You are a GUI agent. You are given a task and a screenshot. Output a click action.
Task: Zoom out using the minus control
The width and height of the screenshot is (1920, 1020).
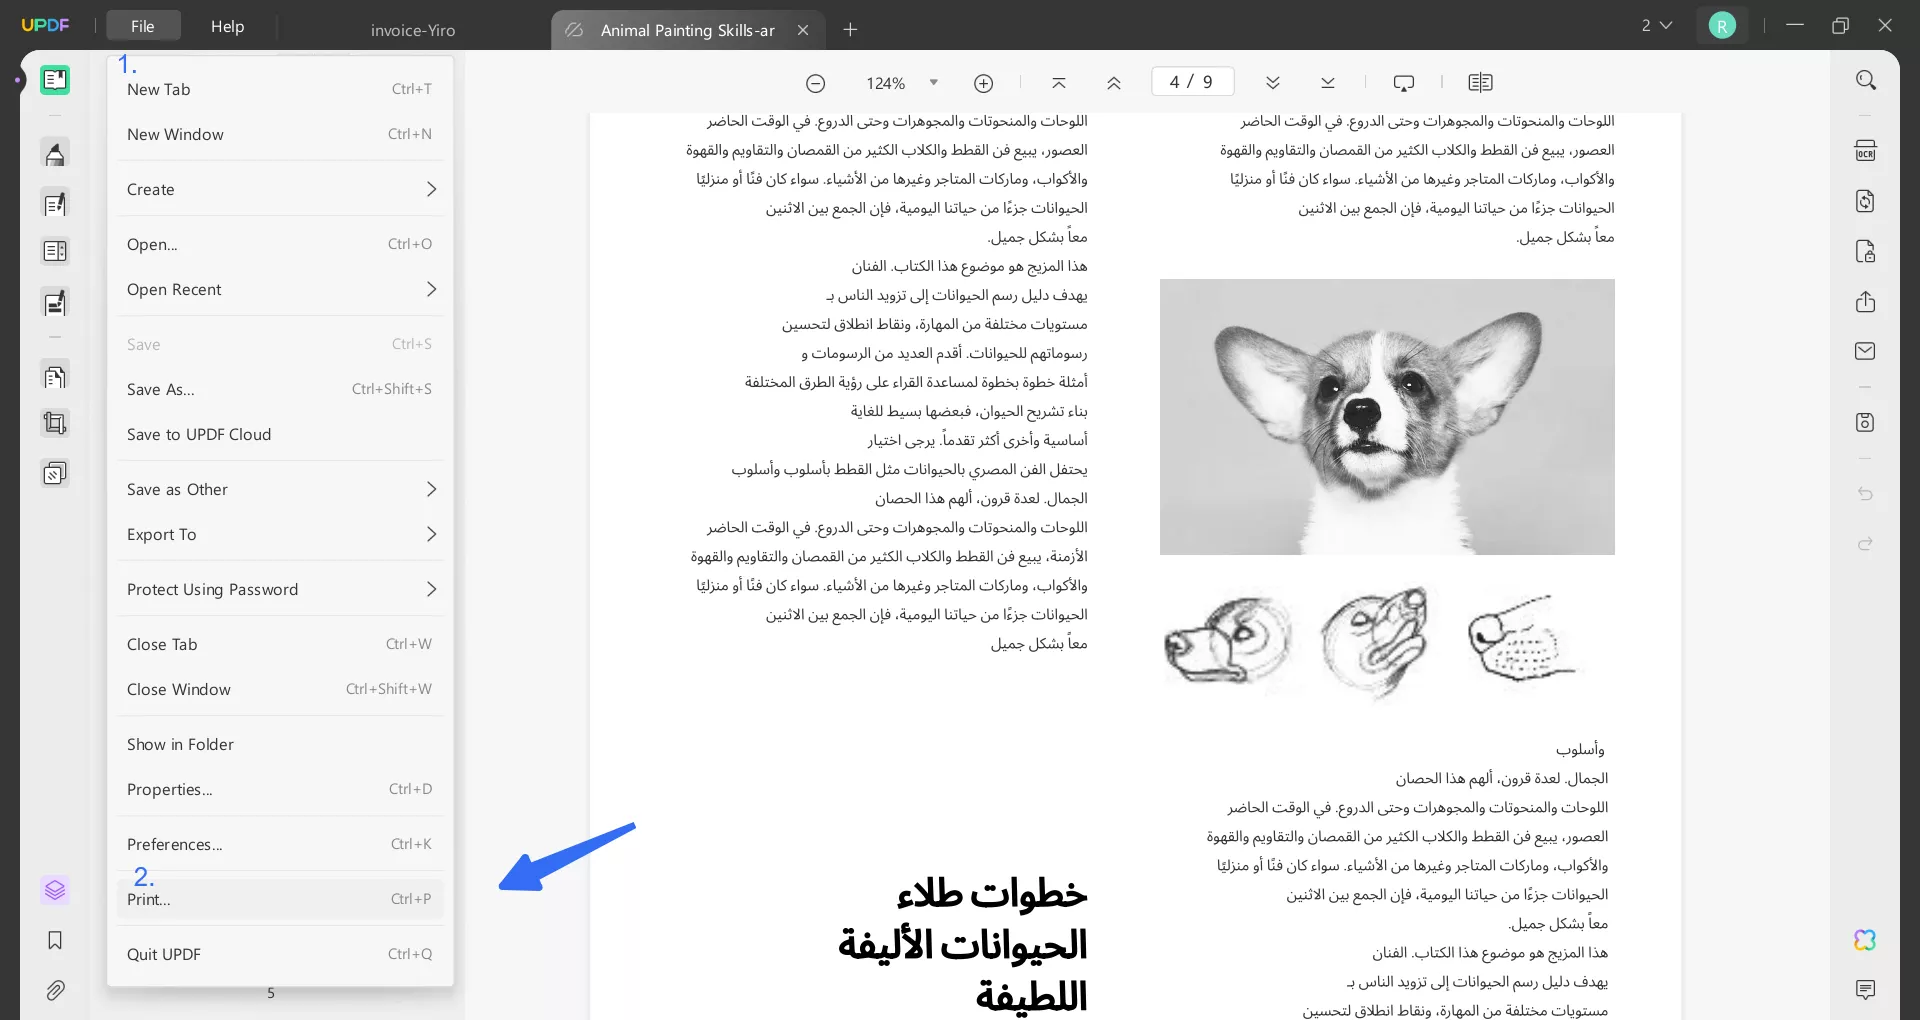(x=816, y=83)
